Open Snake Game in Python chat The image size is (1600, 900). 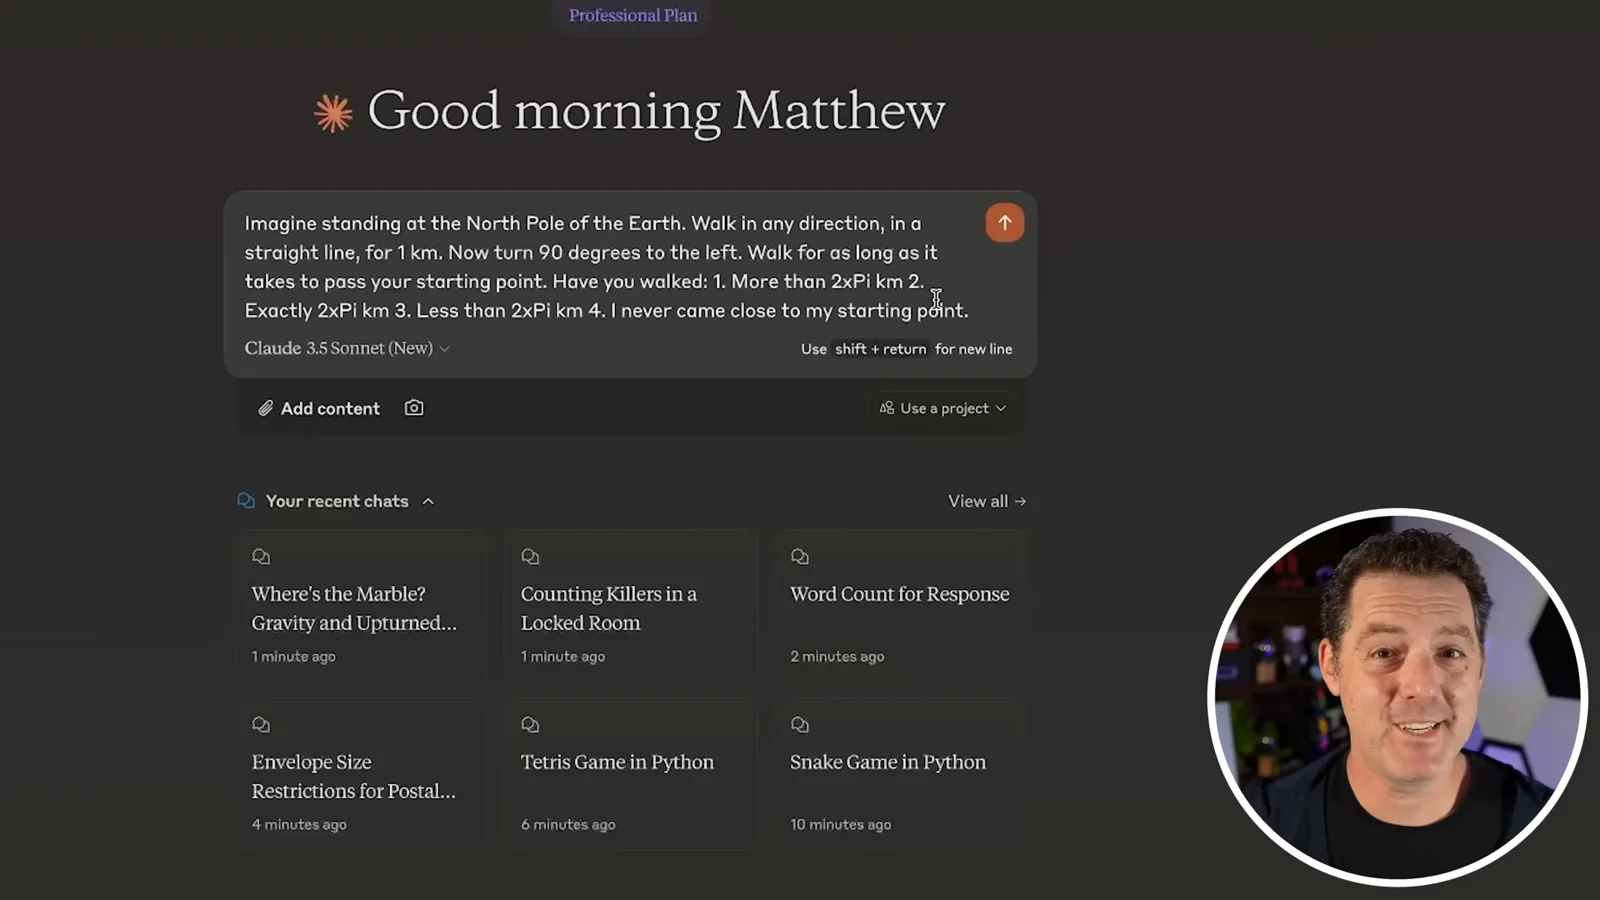(x=900, y=774)
